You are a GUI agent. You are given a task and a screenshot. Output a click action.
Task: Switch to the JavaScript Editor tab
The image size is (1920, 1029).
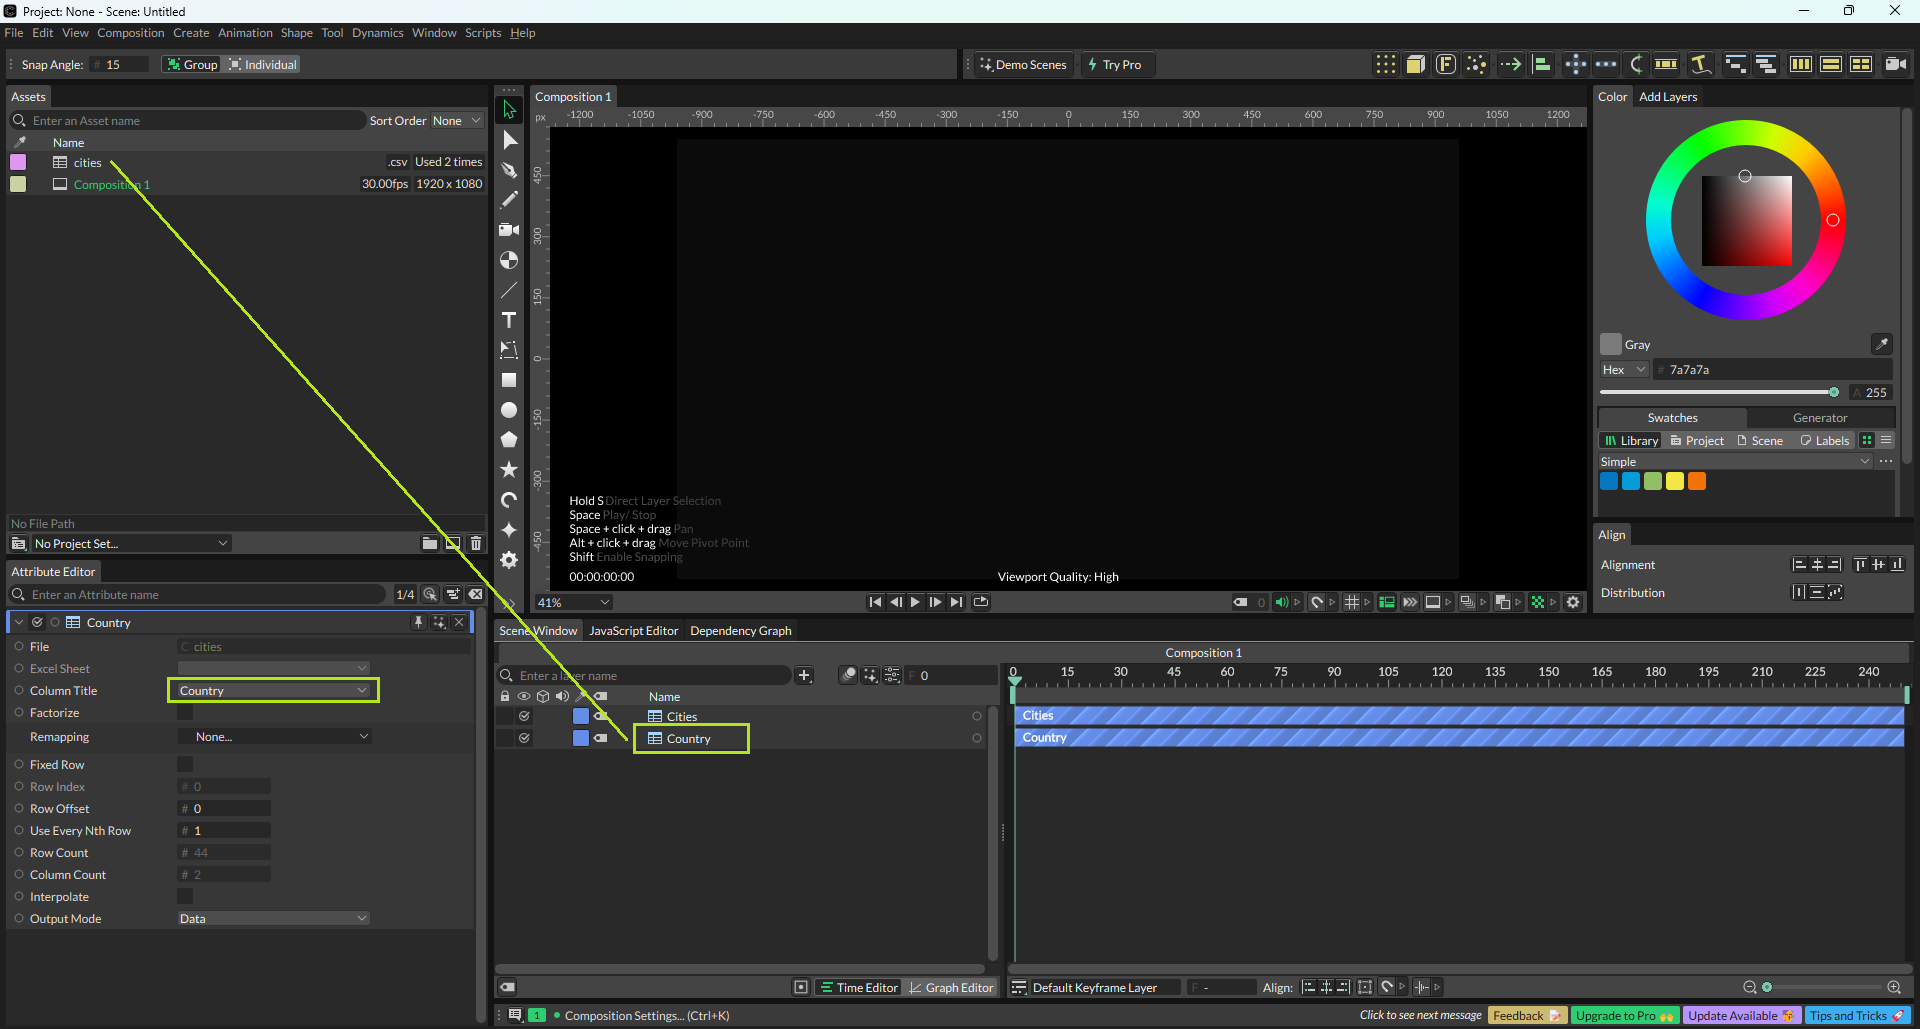633,631
